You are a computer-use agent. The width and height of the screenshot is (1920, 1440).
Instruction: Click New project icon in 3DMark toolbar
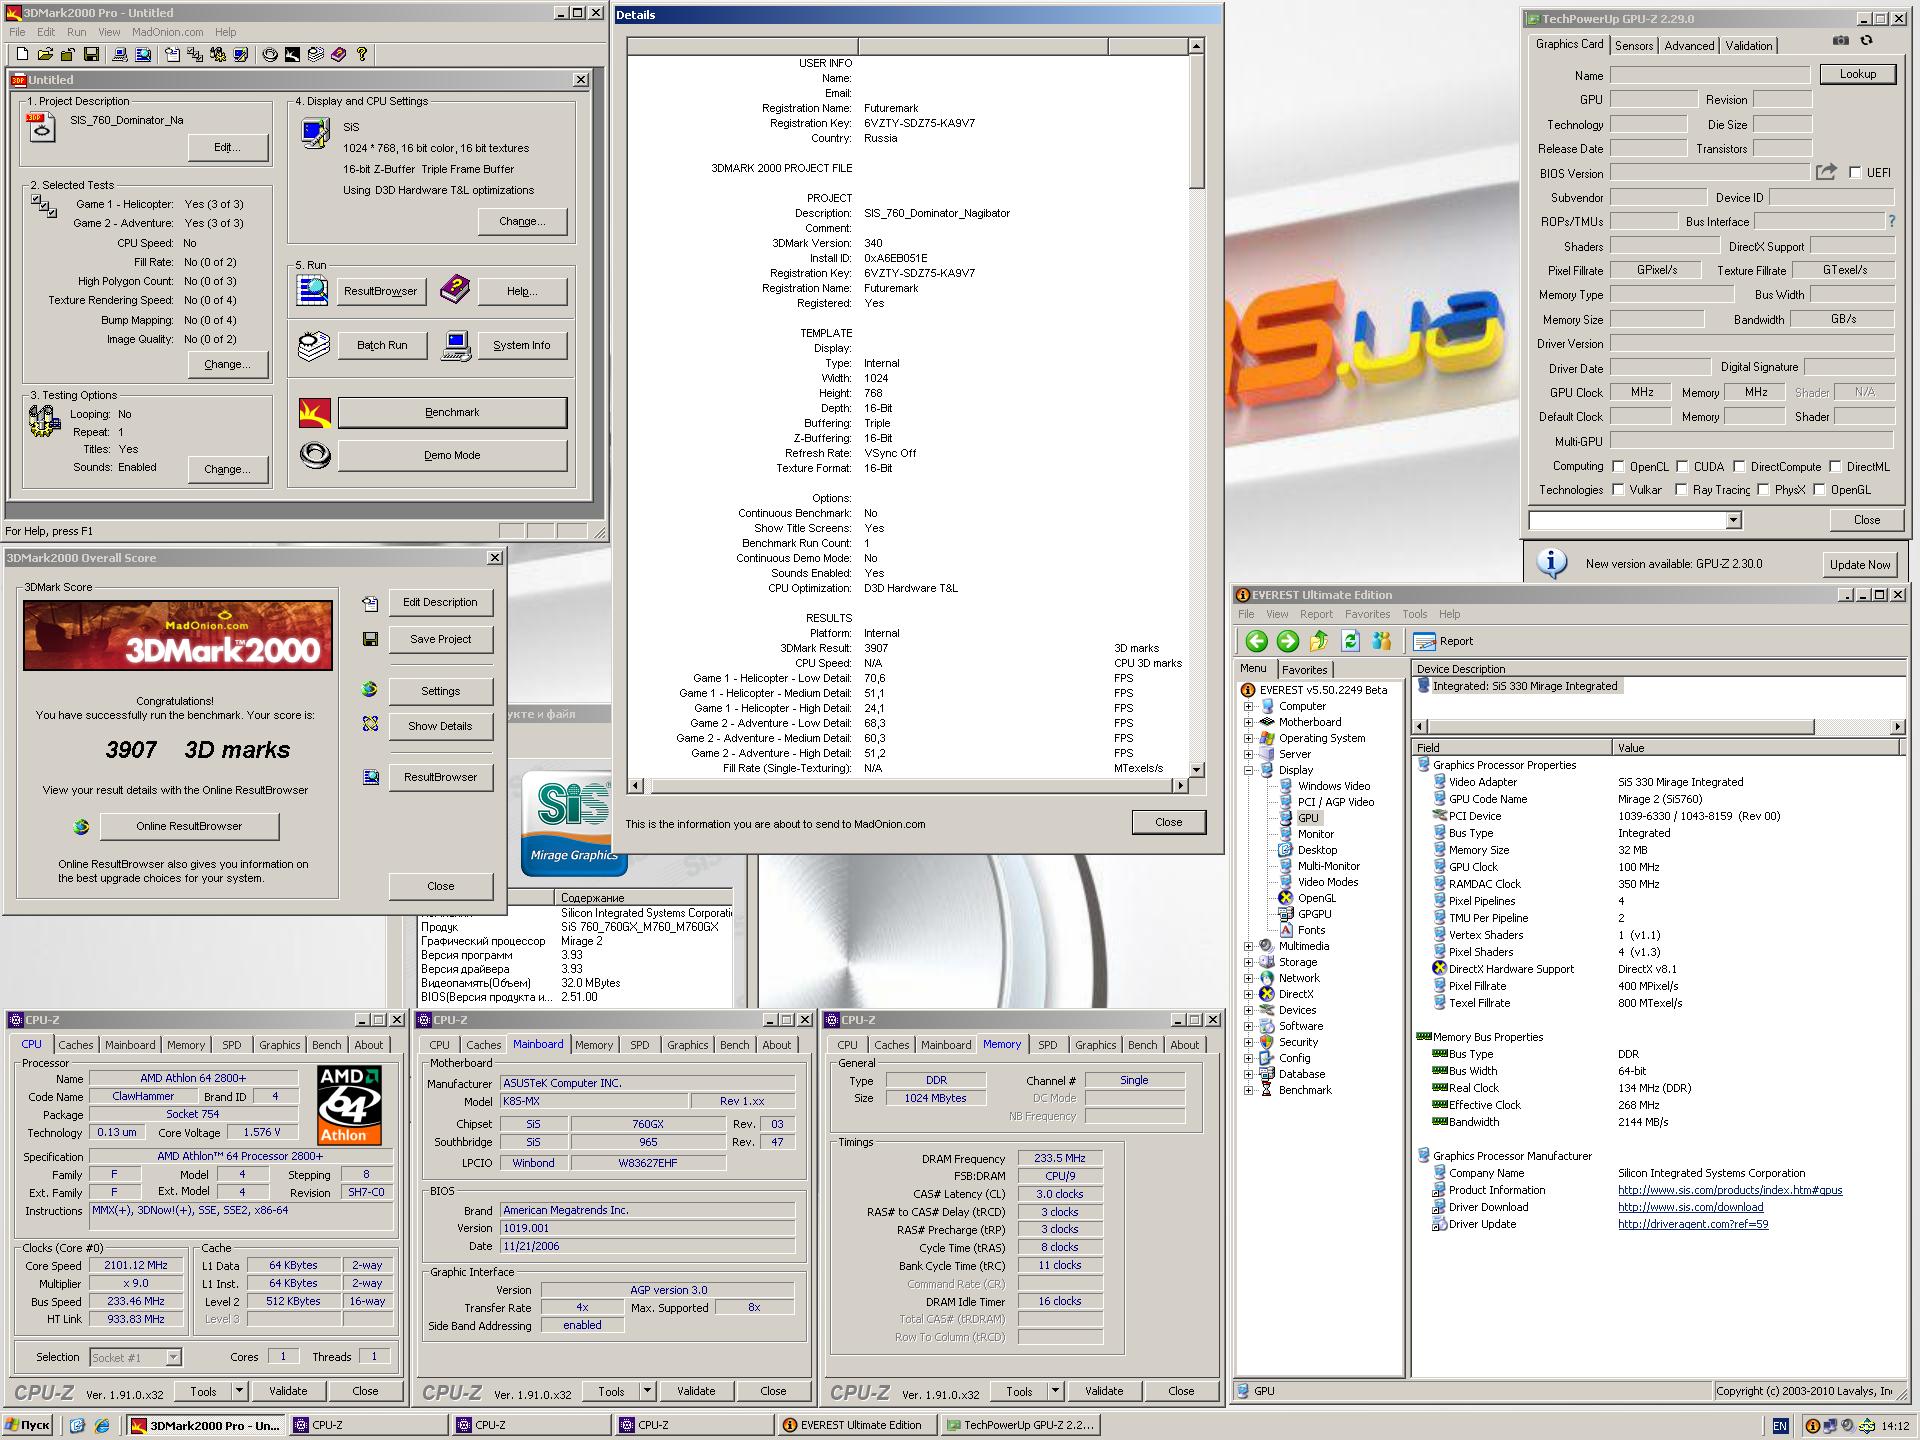click(22, 54)
